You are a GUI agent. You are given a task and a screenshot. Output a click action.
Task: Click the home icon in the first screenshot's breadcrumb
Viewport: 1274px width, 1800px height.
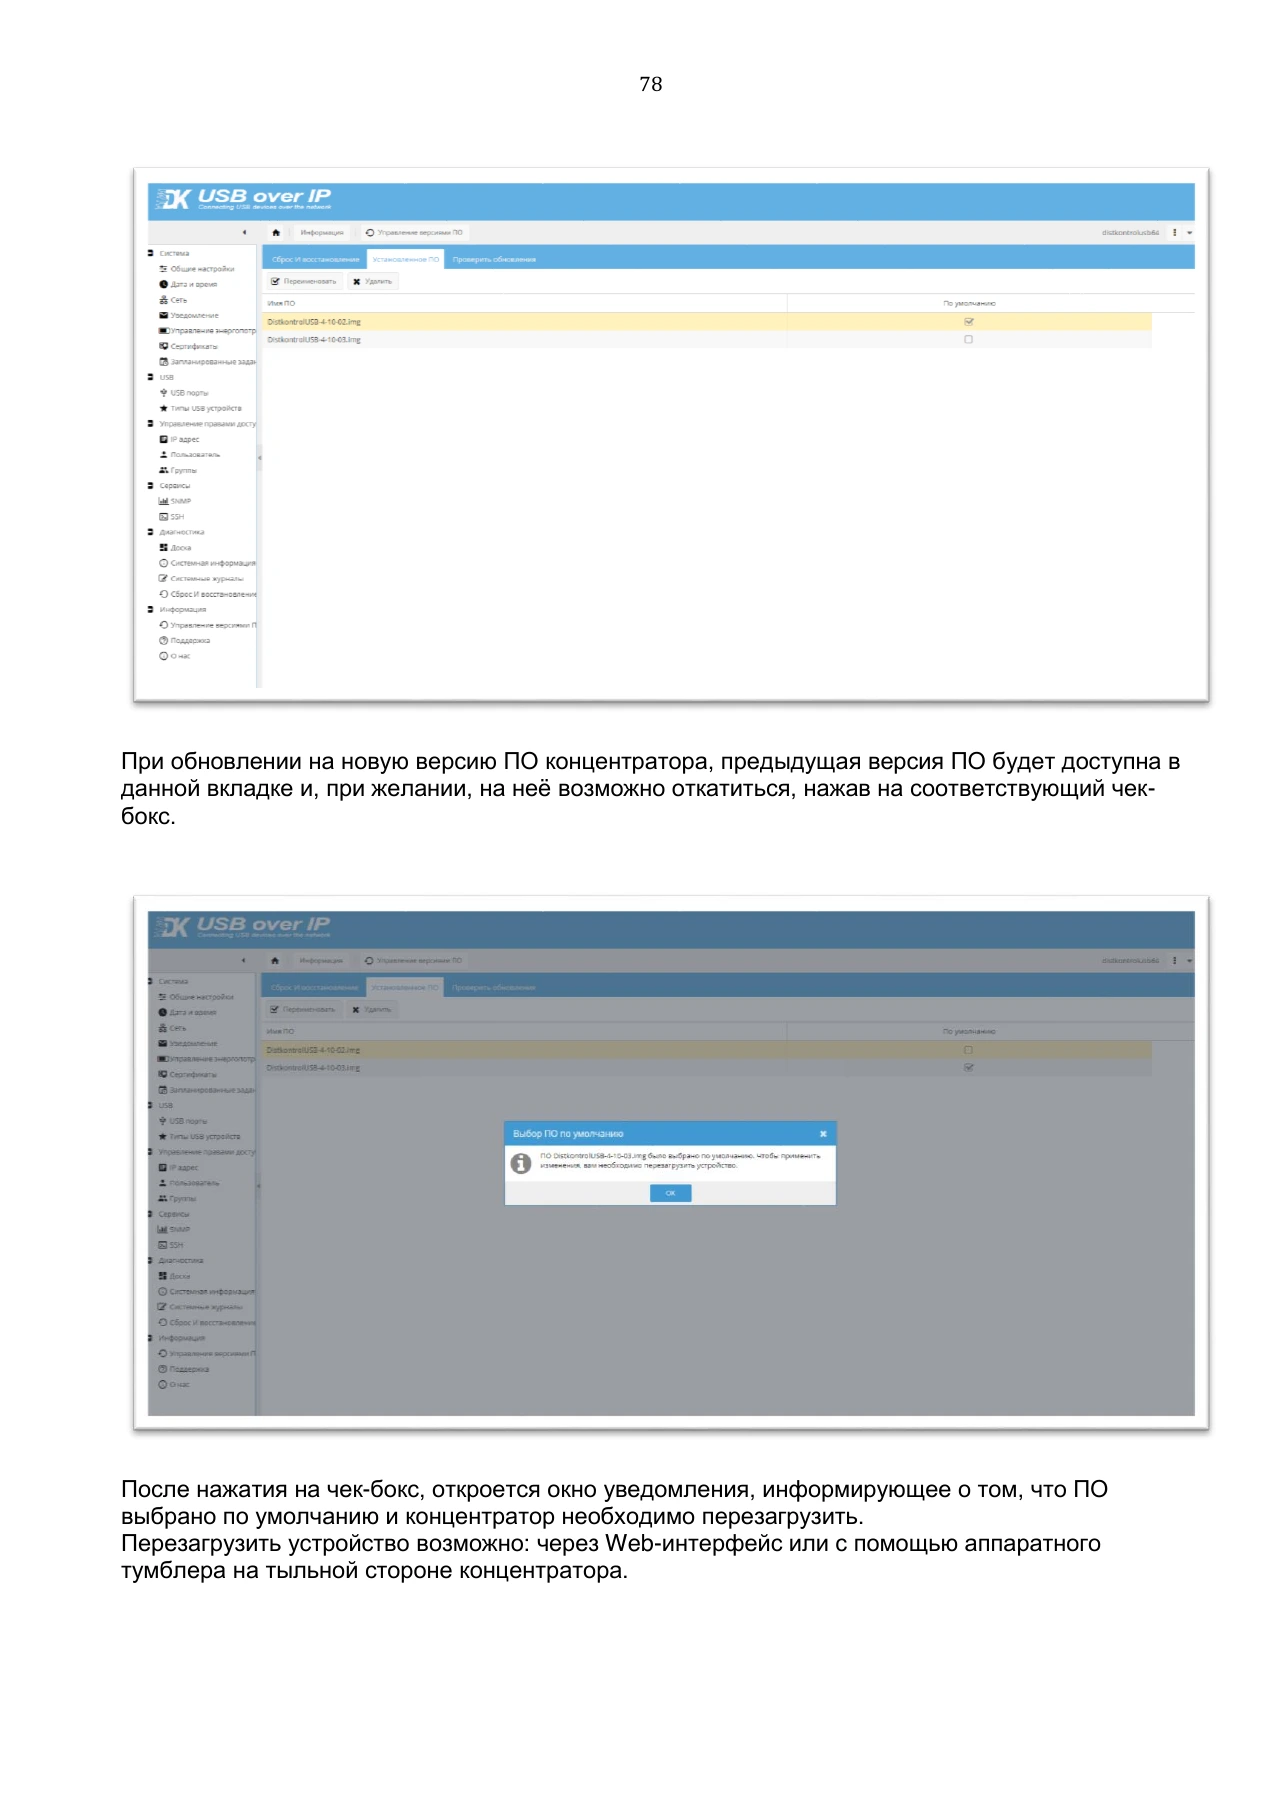click(276, 232)
